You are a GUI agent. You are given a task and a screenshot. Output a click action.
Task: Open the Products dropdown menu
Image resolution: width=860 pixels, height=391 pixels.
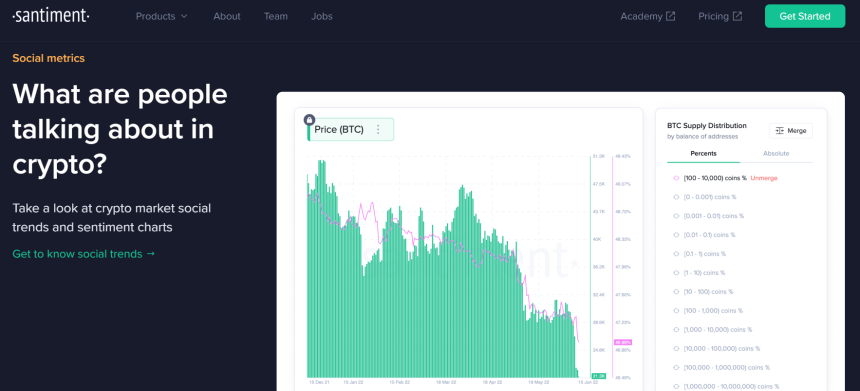162,16
